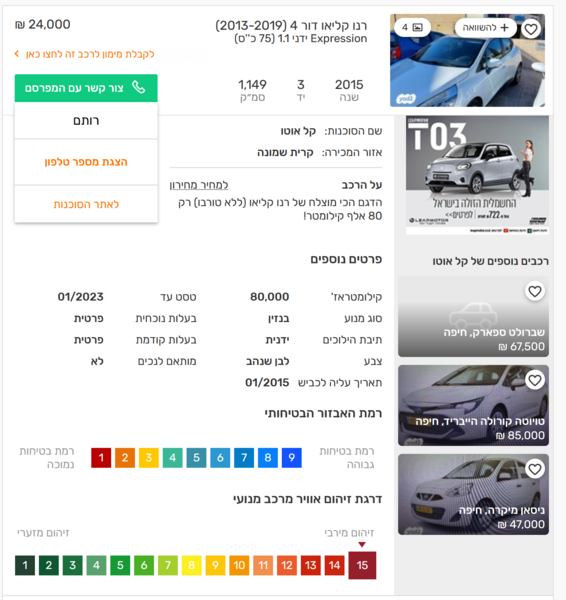Click safety level swatch number 1
Image resolution: width=566 pixels, height=600 pixels.
(x=101, y=458)
